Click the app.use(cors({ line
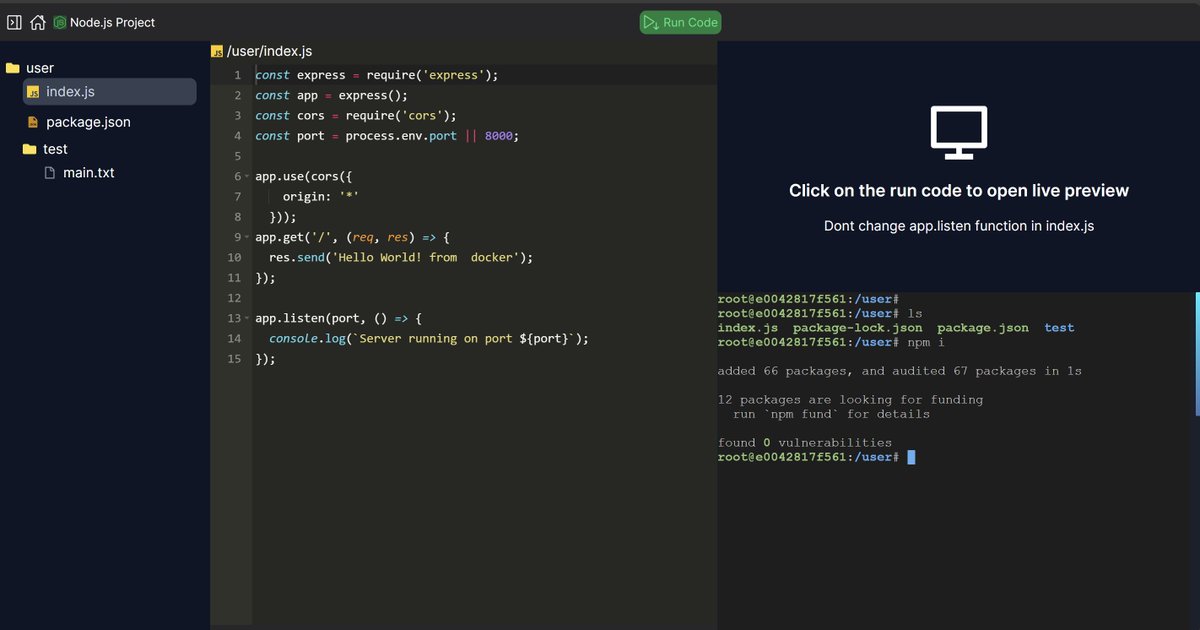 [x=304, y=177]
